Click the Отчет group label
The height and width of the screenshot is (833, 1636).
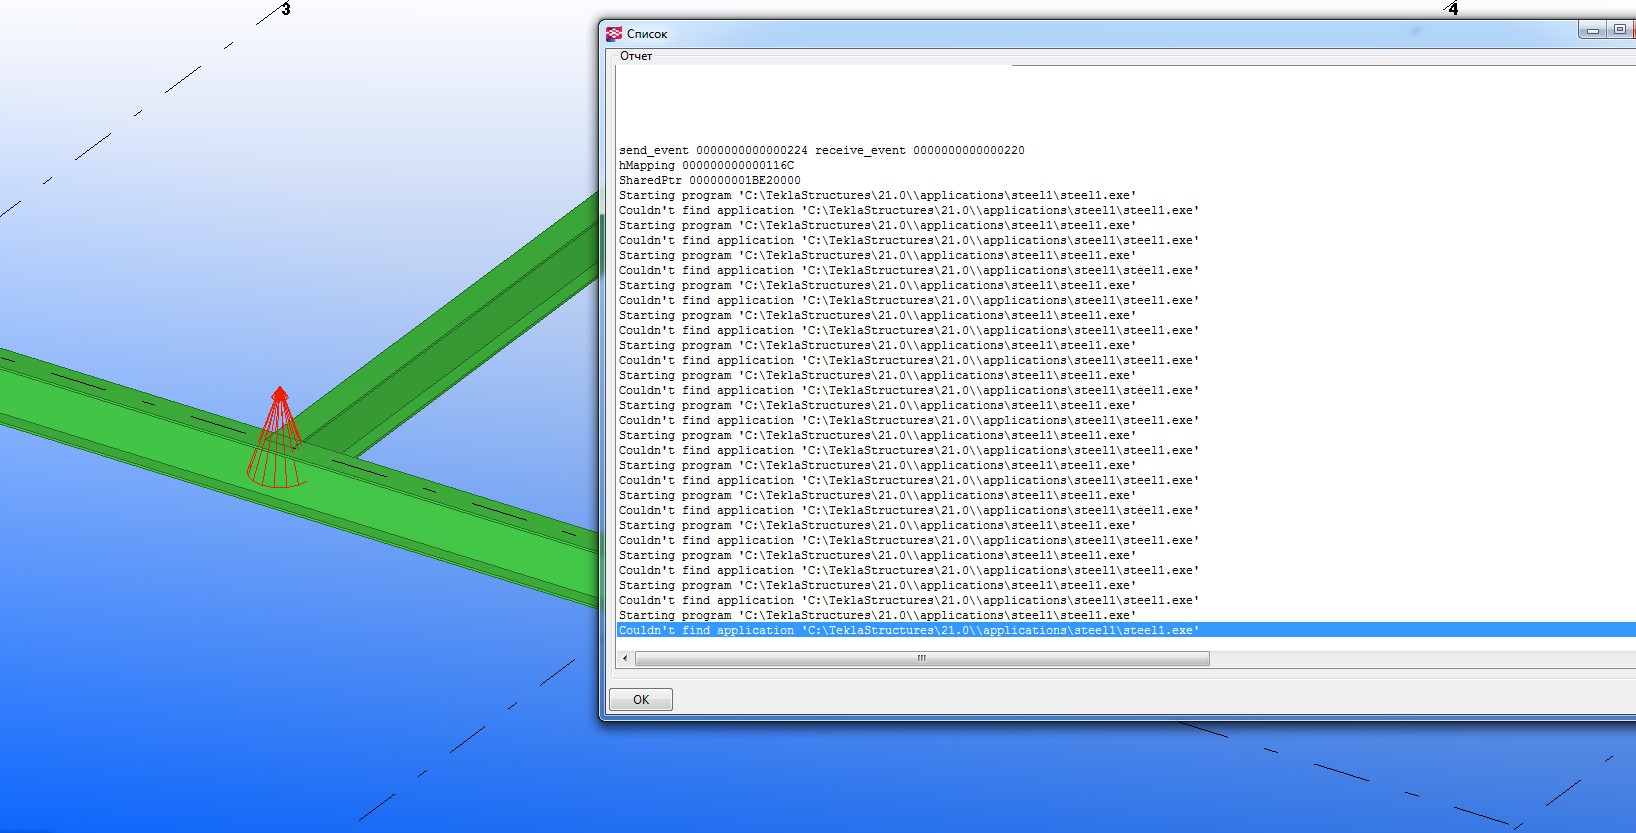click(636, 56)
